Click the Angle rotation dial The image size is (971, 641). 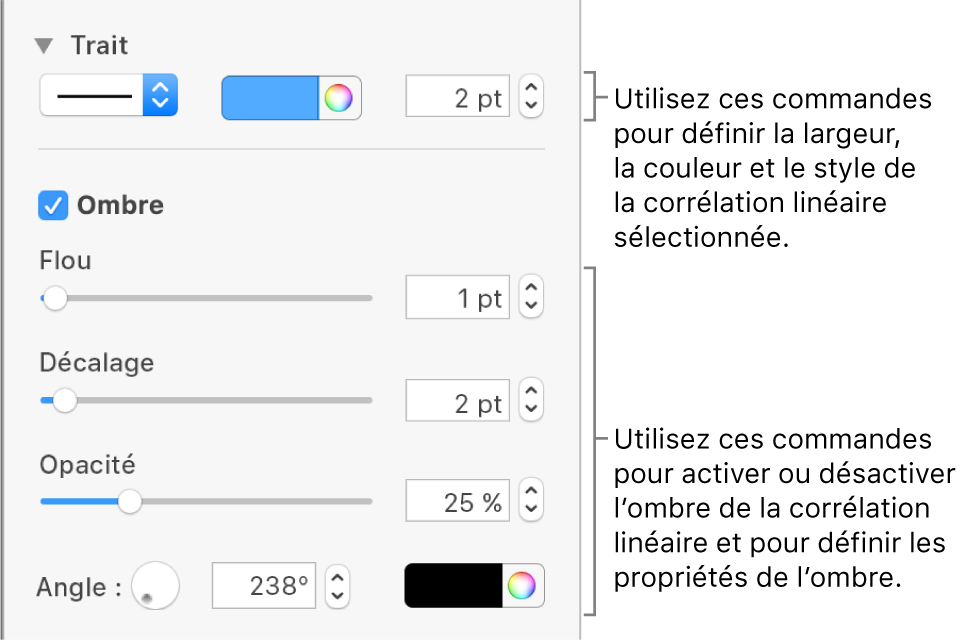coord(155,588)
